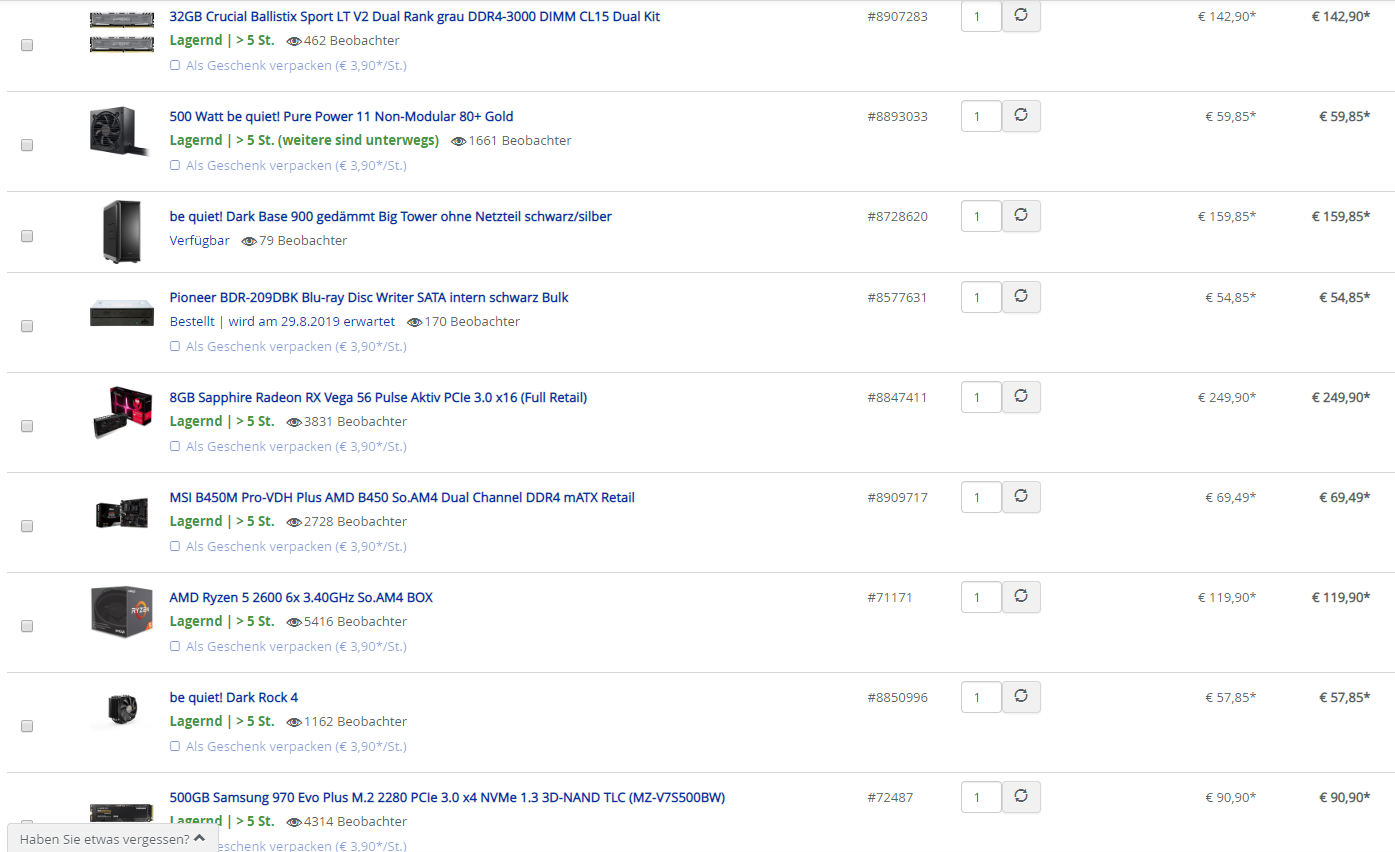Edit quantity field for Pure Power 11

tap(981, 116)
